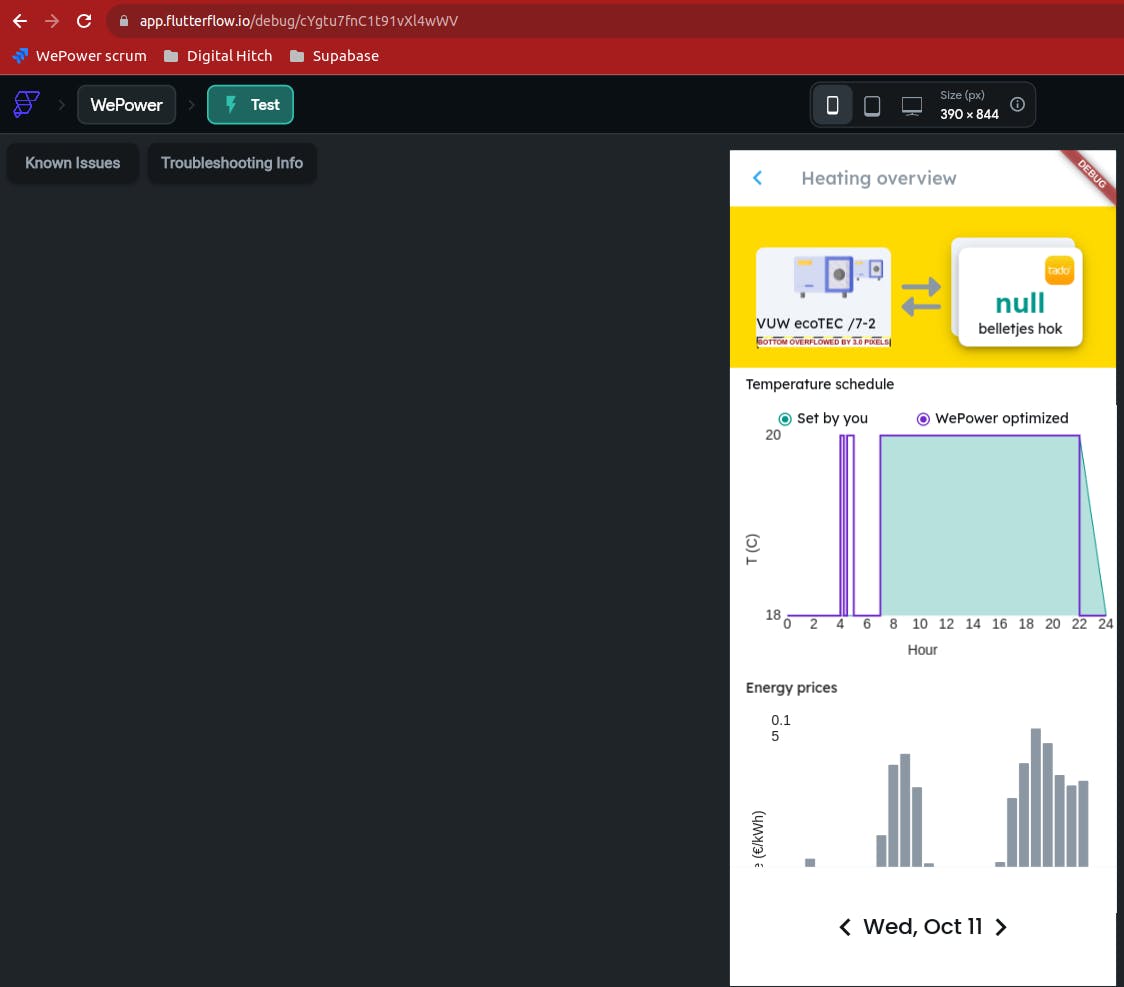This screenshot has height=987, width=1124.
Task: Click the swap arrows icon between cards
Action: [x=920, y=297]
